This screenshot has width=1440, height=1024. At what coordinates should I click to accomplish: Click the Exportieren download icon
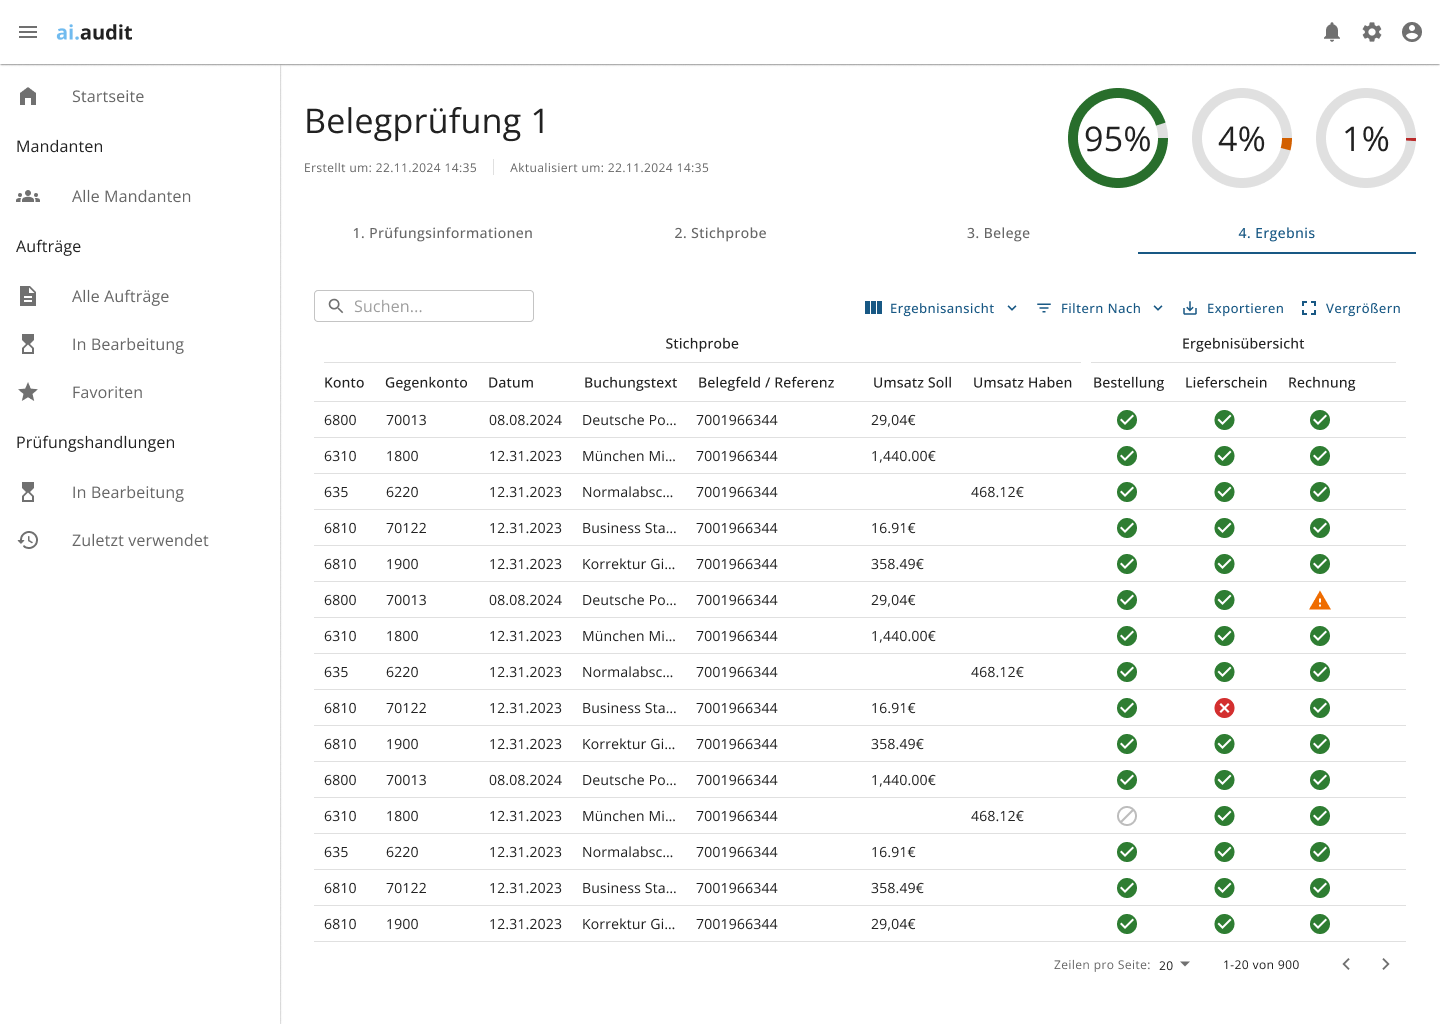1190,308
